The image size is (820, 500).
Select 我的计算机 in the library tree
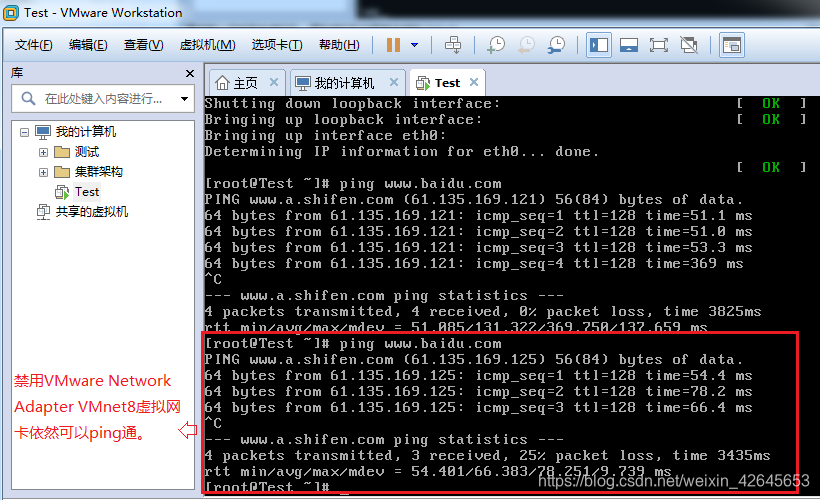tap(86, 132)
